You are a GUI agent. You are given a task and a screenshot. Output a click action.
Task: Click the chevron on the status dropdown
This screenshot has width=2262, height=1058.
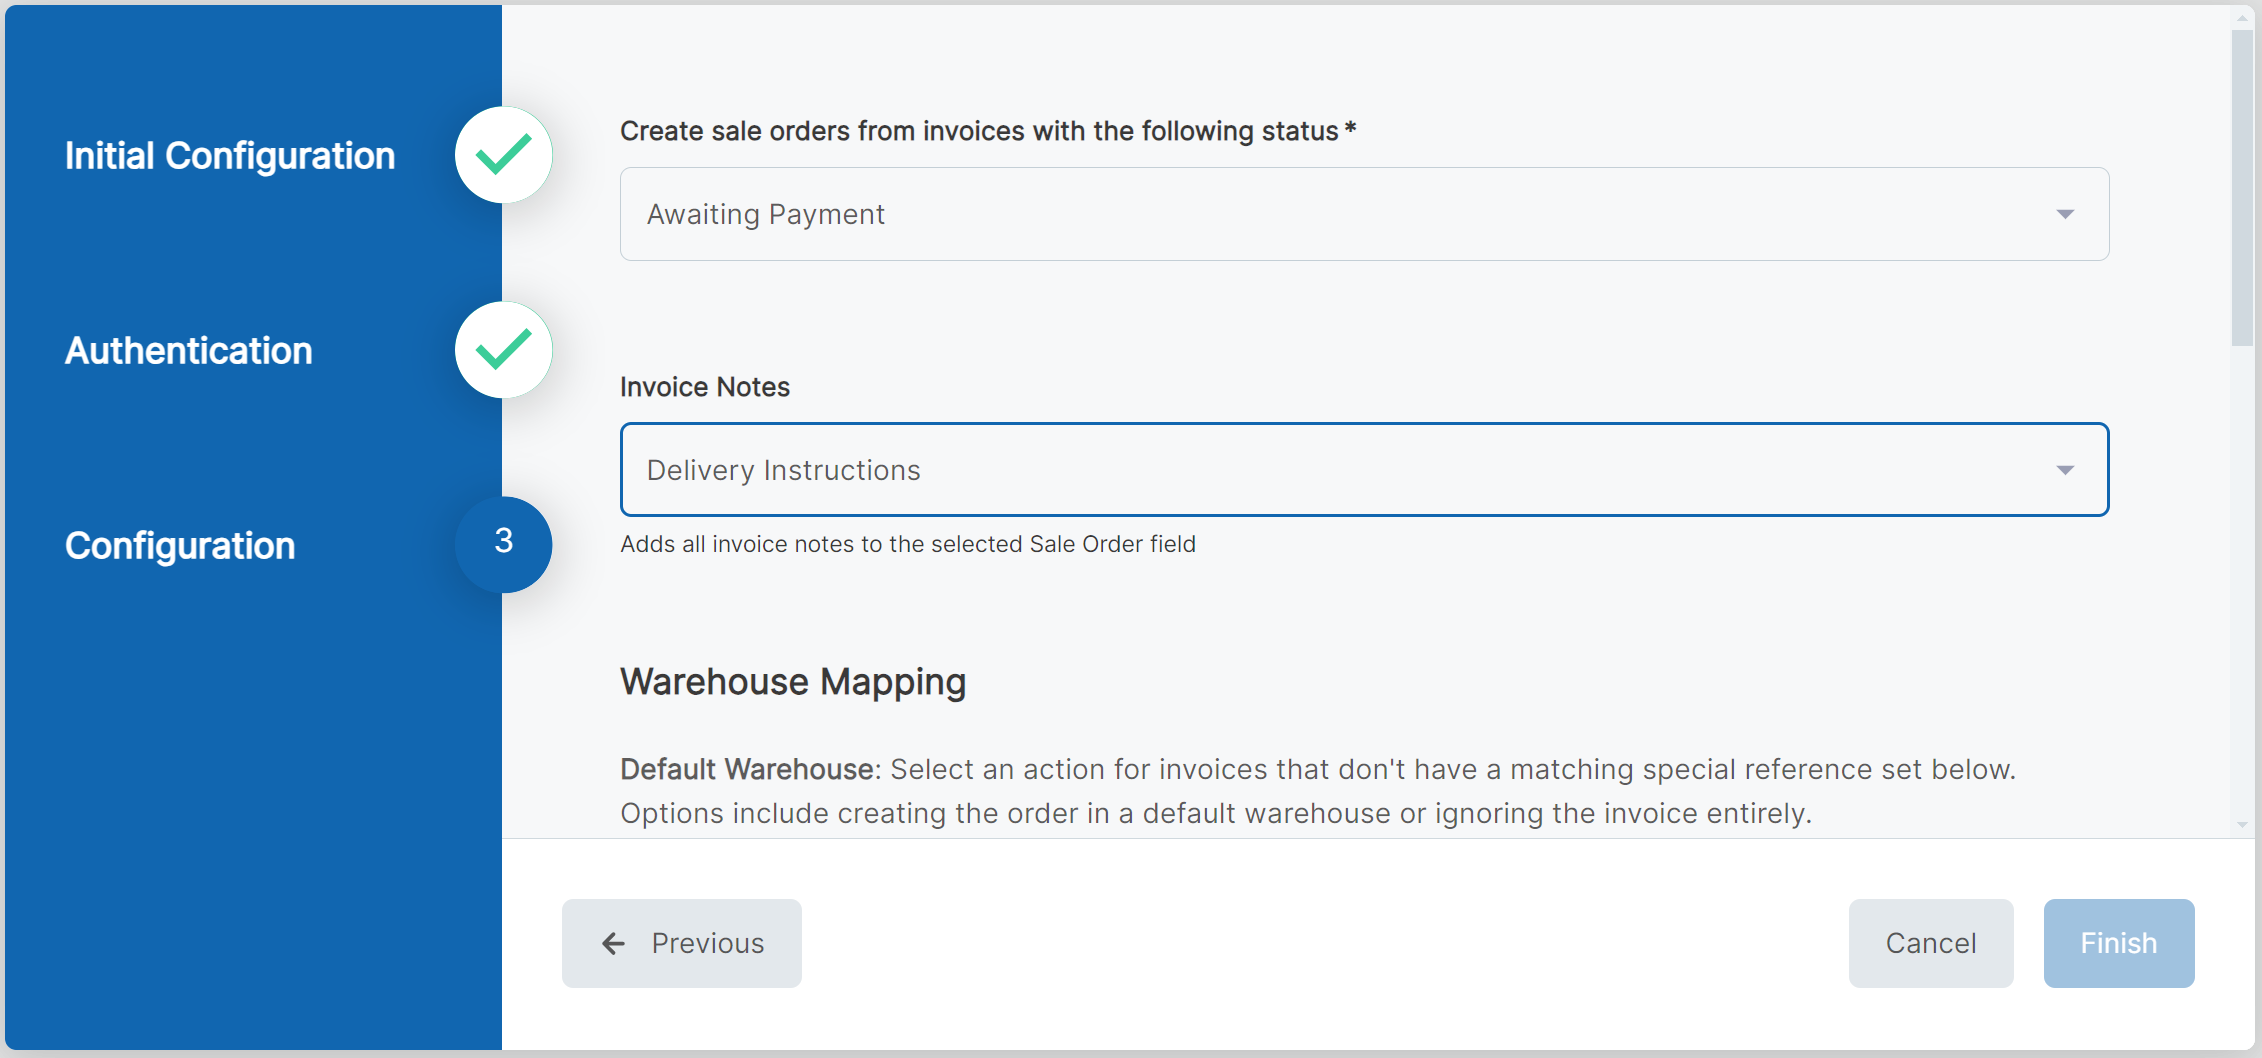[x=2066, y=214]
